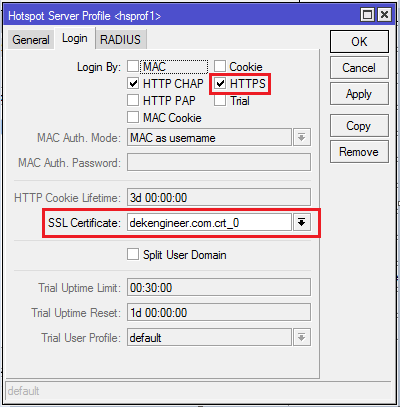This screenshot has height=407, width=400.
Task: Disable the HTTPS login checkbox
Action: 220,83
